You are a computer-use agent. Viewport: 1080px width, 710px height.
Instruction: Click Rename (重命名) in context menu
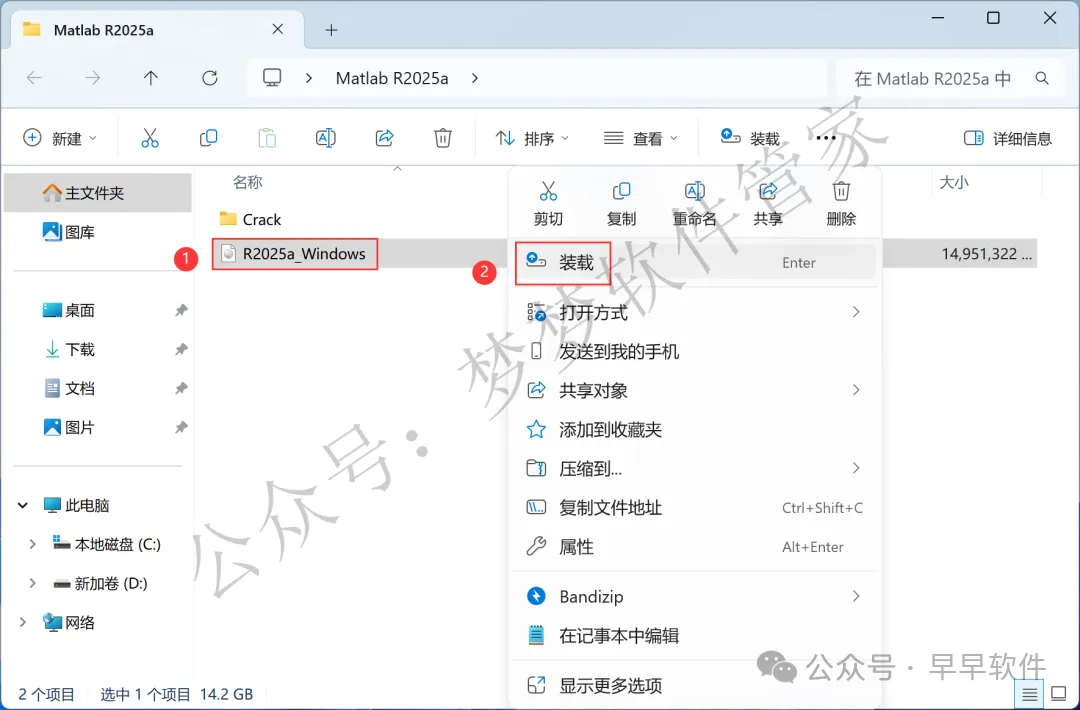[694, 204]
